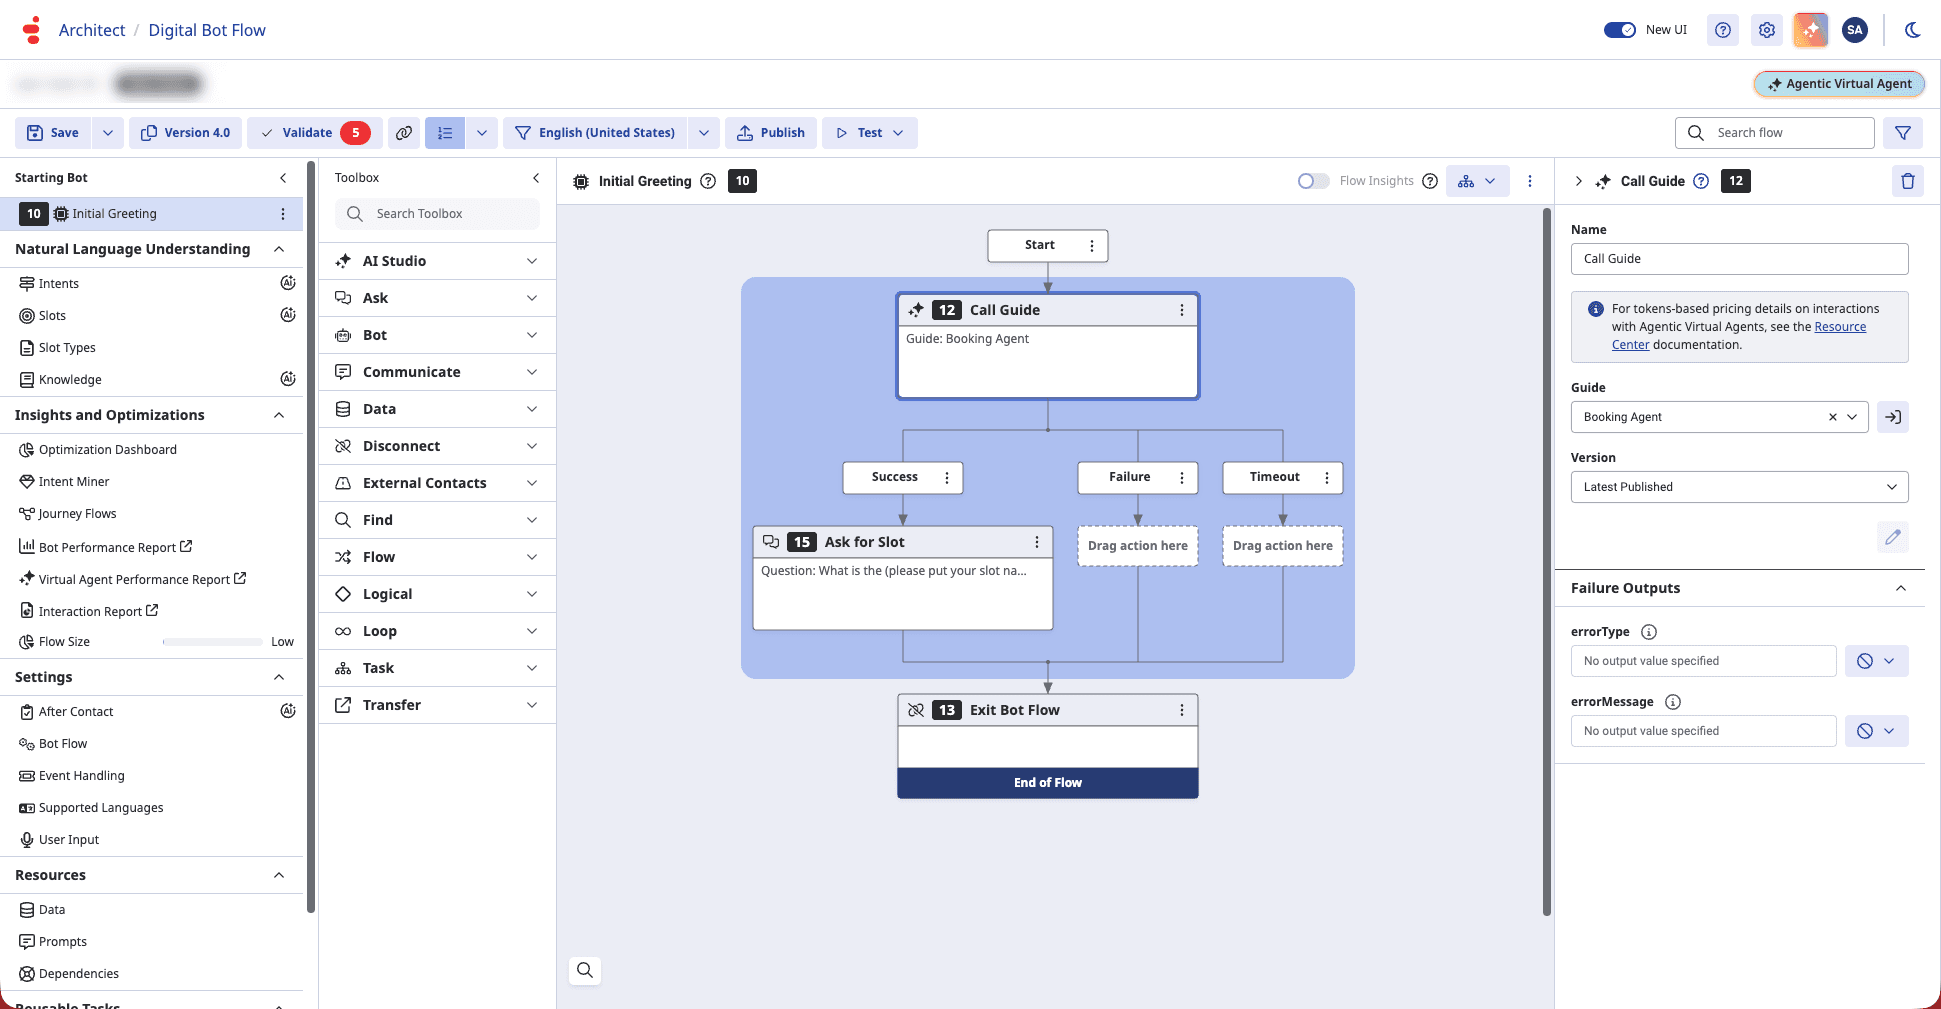This screenshot has height=1009, width=1941.
Task: Open the Ask for Slot node options menu
Action: [x=1037, y=542]
